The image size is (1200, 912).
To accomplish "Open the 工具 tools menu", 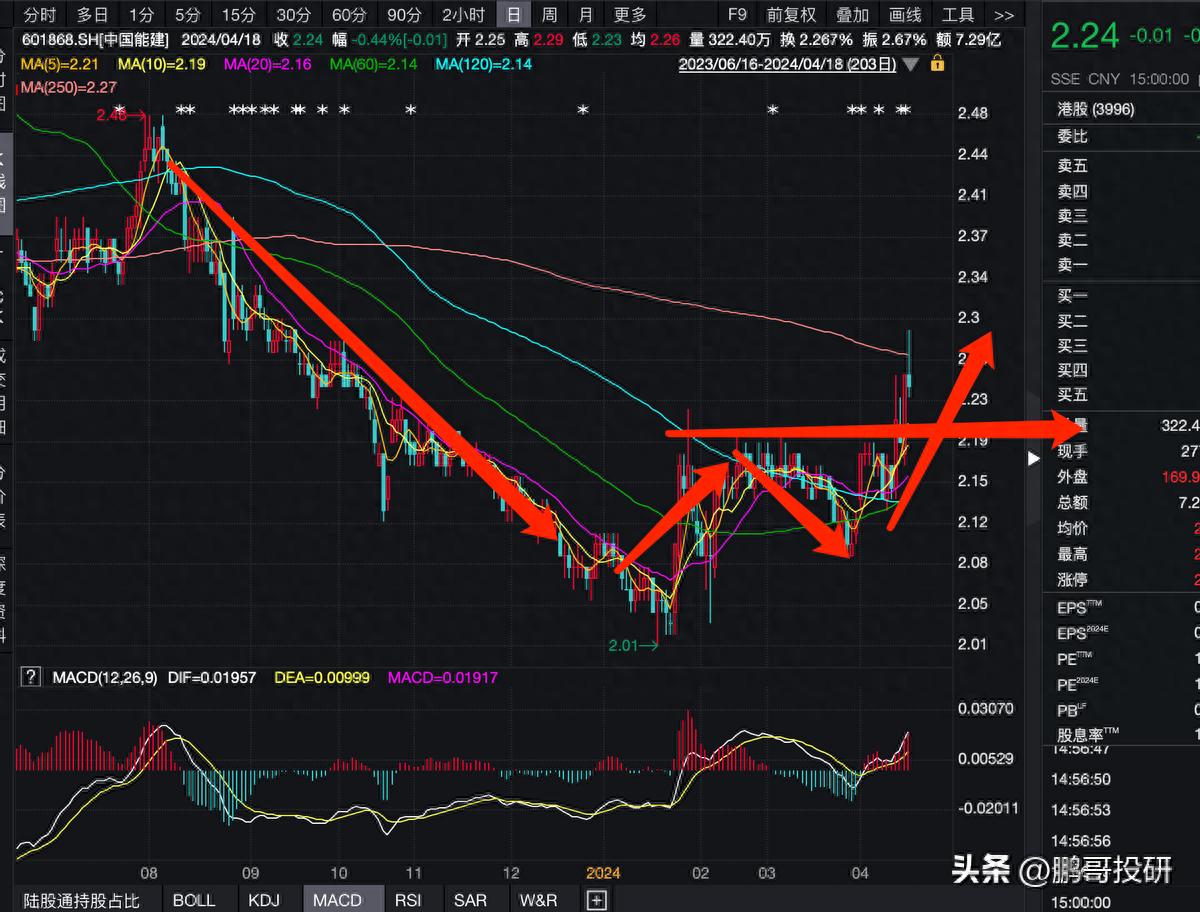I will tap(958, 15).
